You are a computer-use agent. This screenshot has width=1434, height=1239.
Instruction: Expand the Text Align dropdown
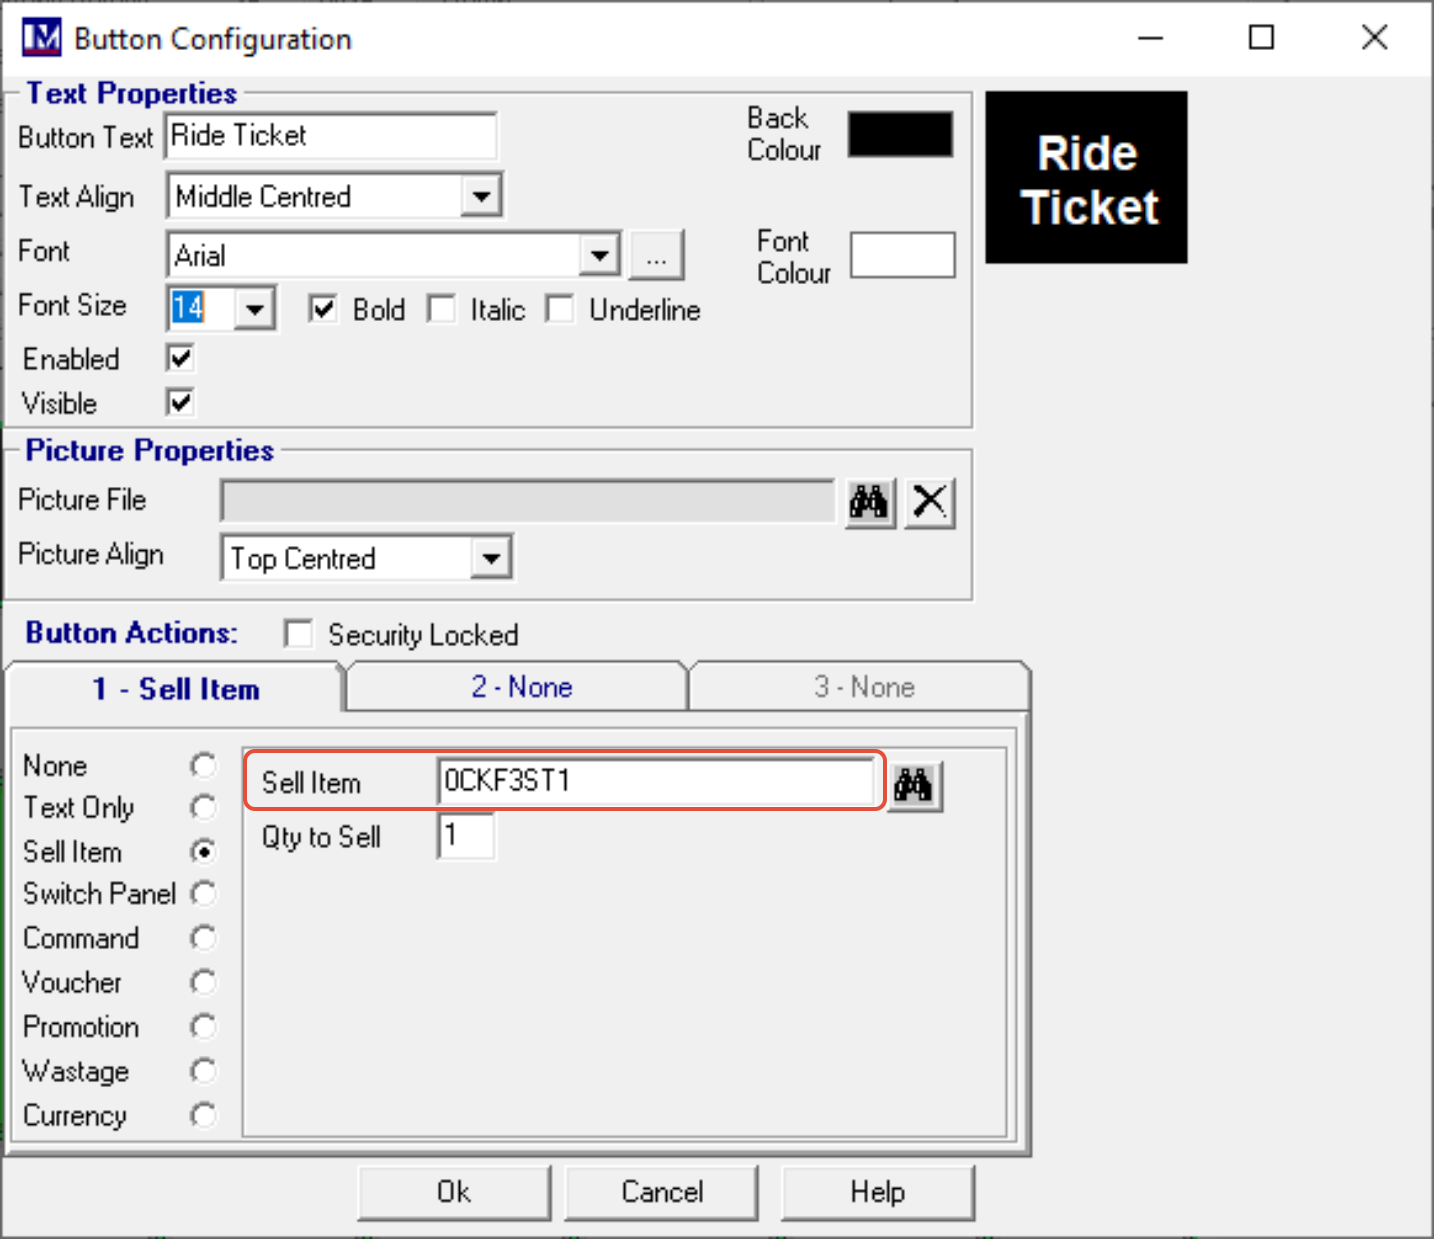tap(481, 196)
